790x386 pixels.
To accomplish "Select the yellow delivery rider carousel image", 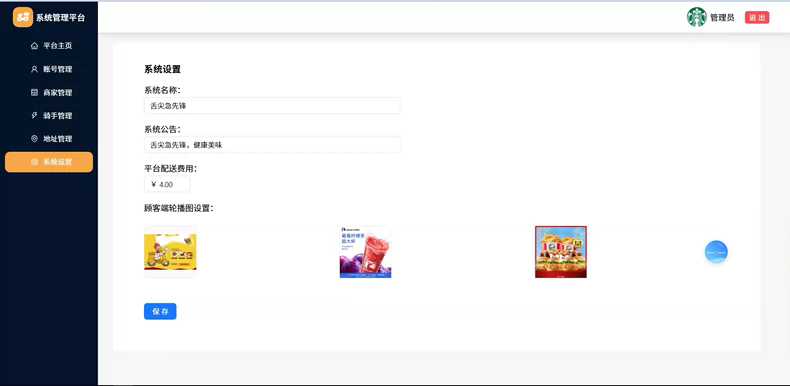I will (170, 251).
